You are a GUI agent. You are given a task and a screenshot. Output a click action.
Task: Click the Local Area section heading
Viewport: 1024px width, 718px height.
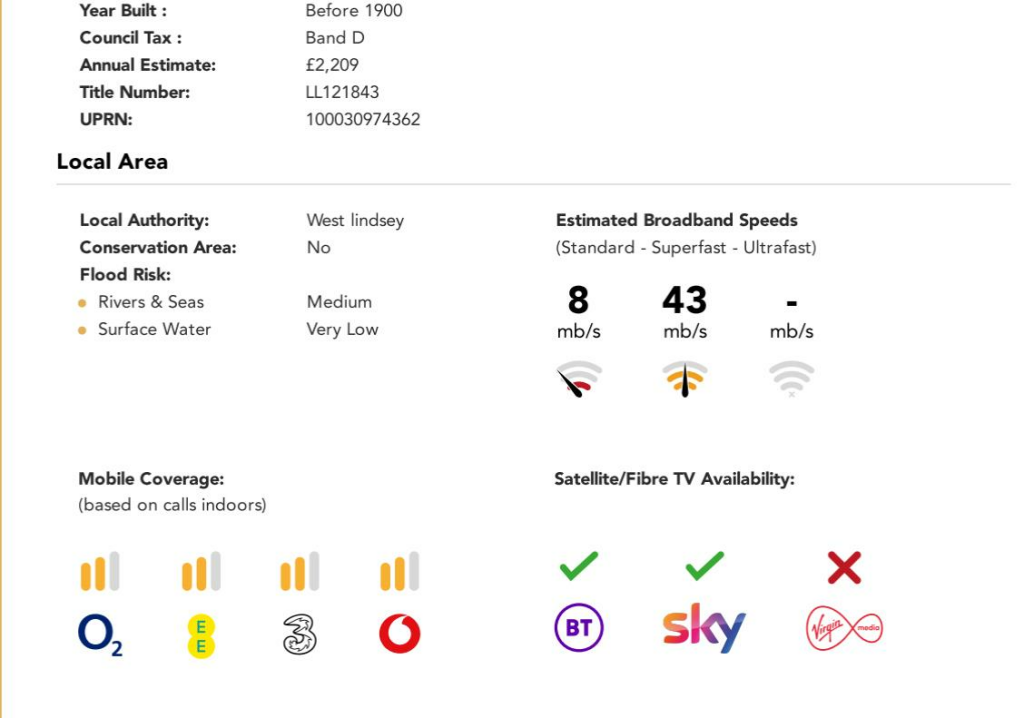click(112, 162)
